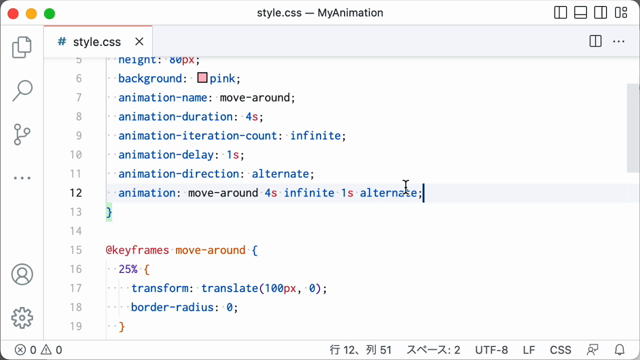Close the style.css tab
The height and width of the screenshot is (360, 640).
pos(139,41)
